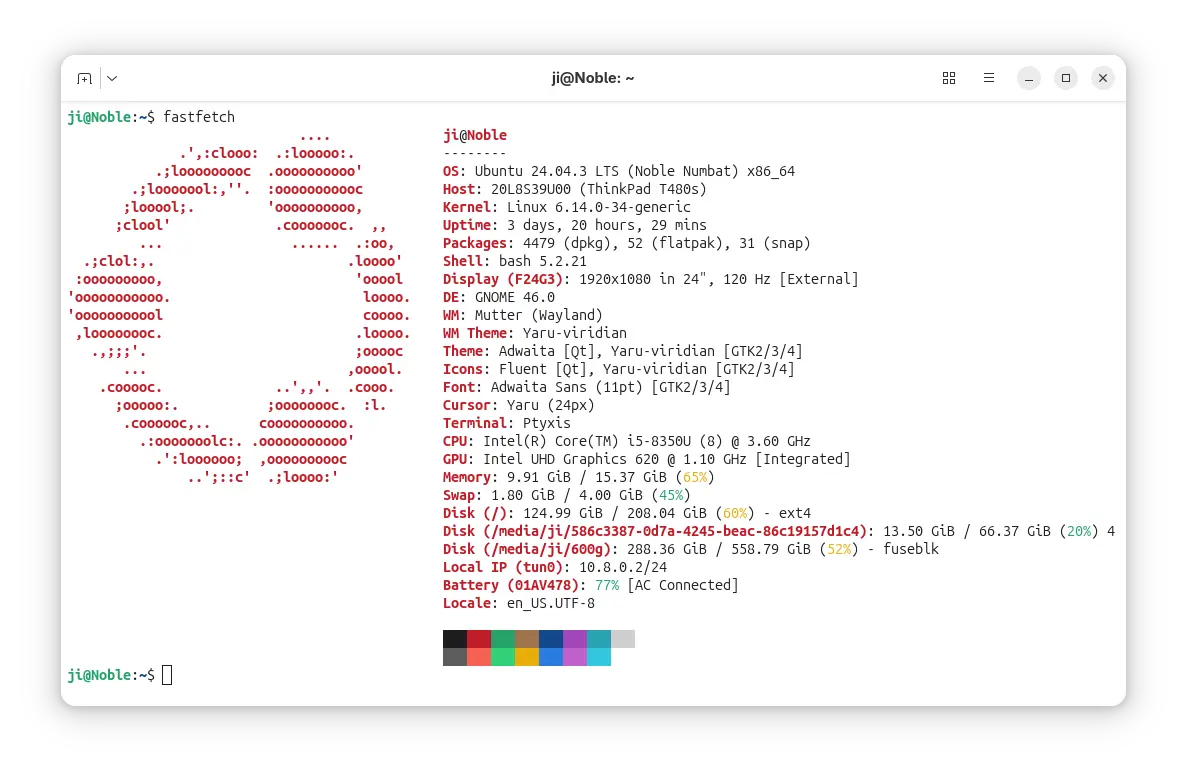
Task: Click the Battery 77% value
Action: (606, 585)
